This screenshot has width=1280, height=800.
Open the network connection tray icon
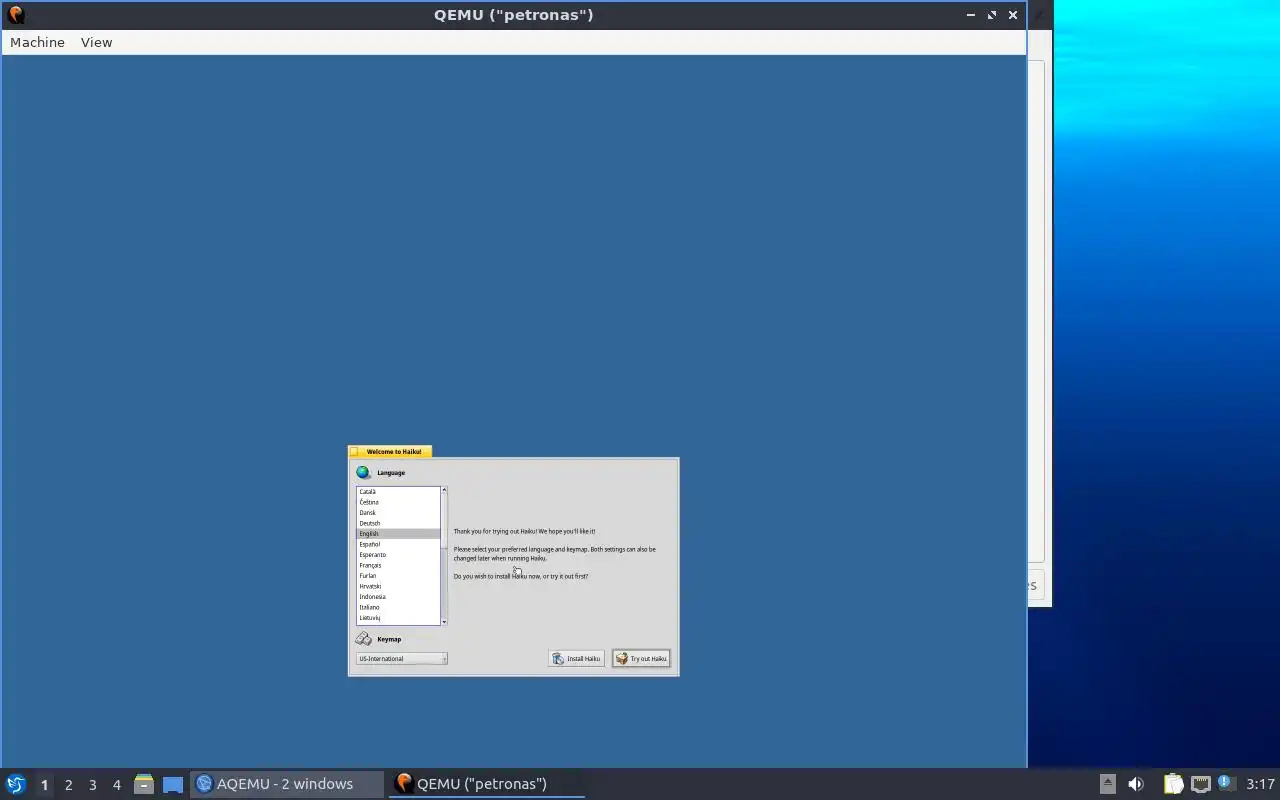pos(1201,784)
